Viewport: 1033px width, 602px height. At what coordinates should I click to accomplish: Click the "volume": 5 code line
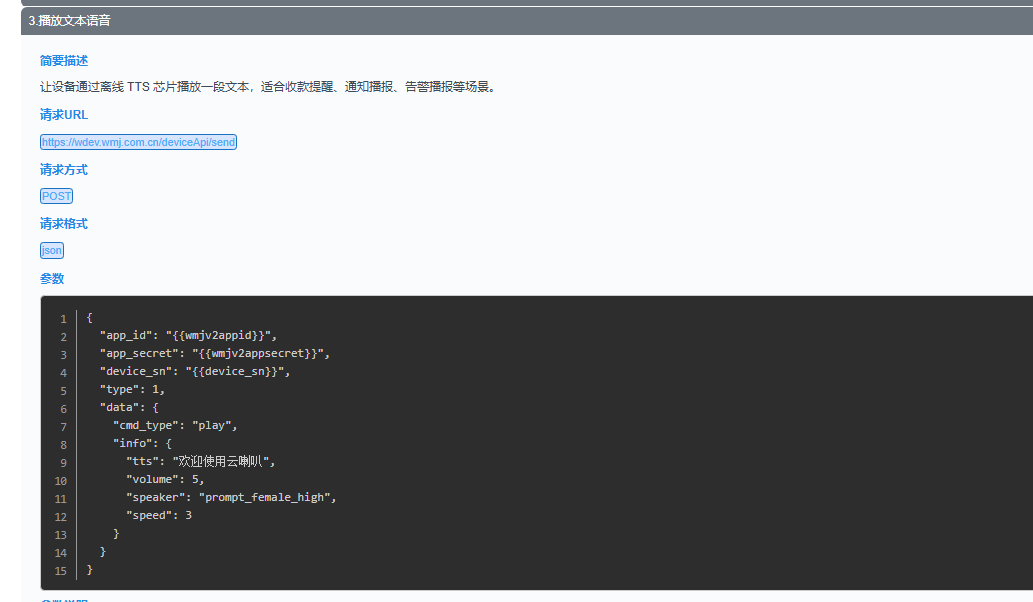coord(165,479)
